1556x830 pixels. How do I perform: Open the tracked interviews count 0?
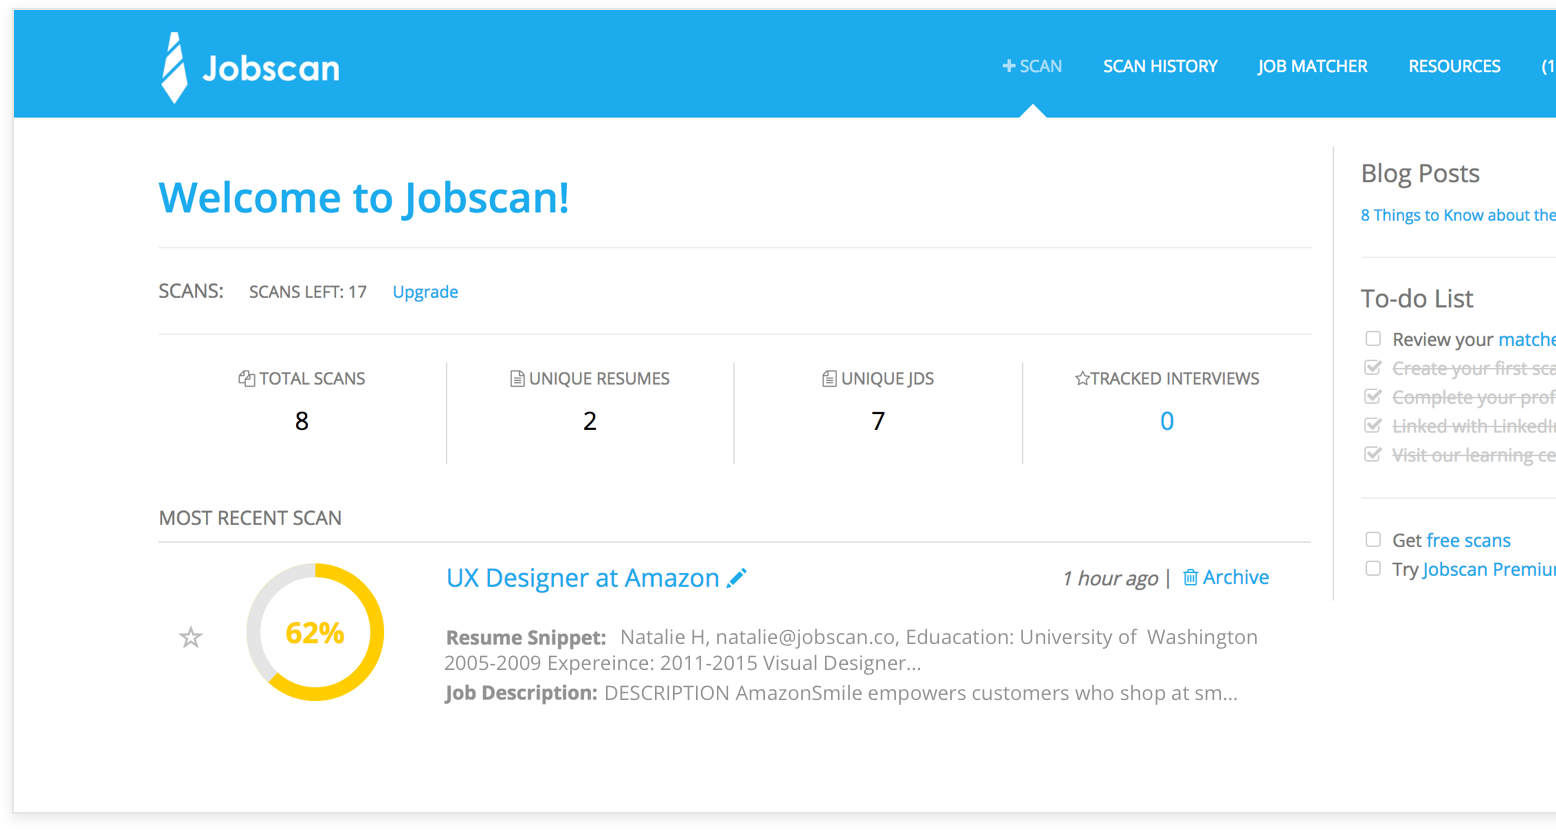pos(1166,421)
